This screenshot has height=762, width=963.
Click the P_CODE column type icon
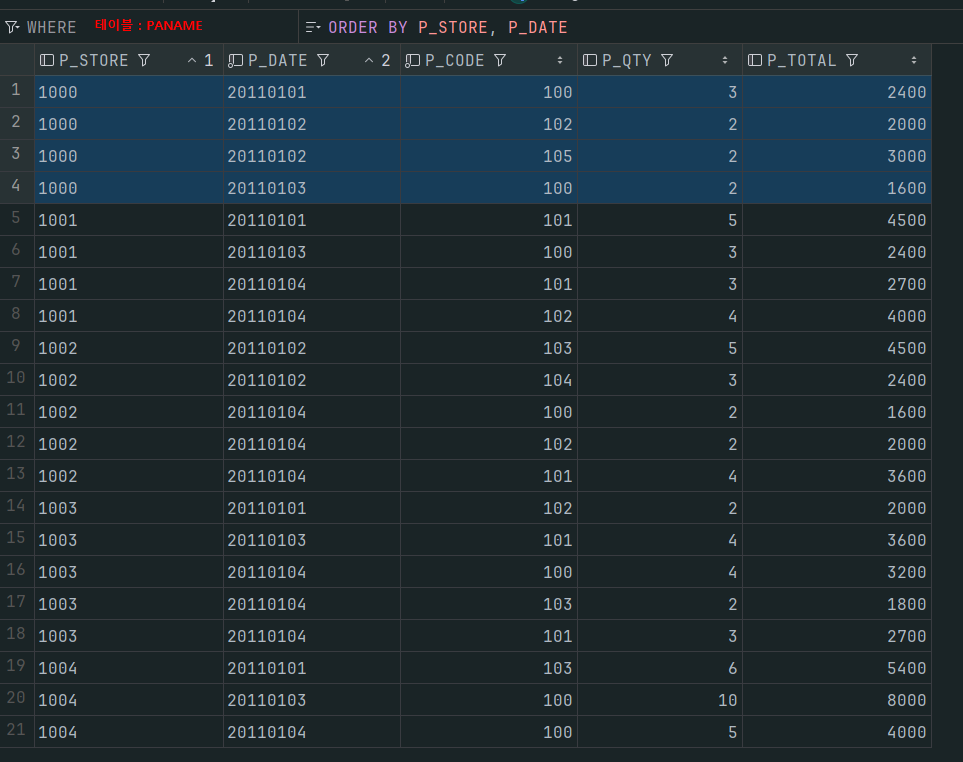point(412,60)
